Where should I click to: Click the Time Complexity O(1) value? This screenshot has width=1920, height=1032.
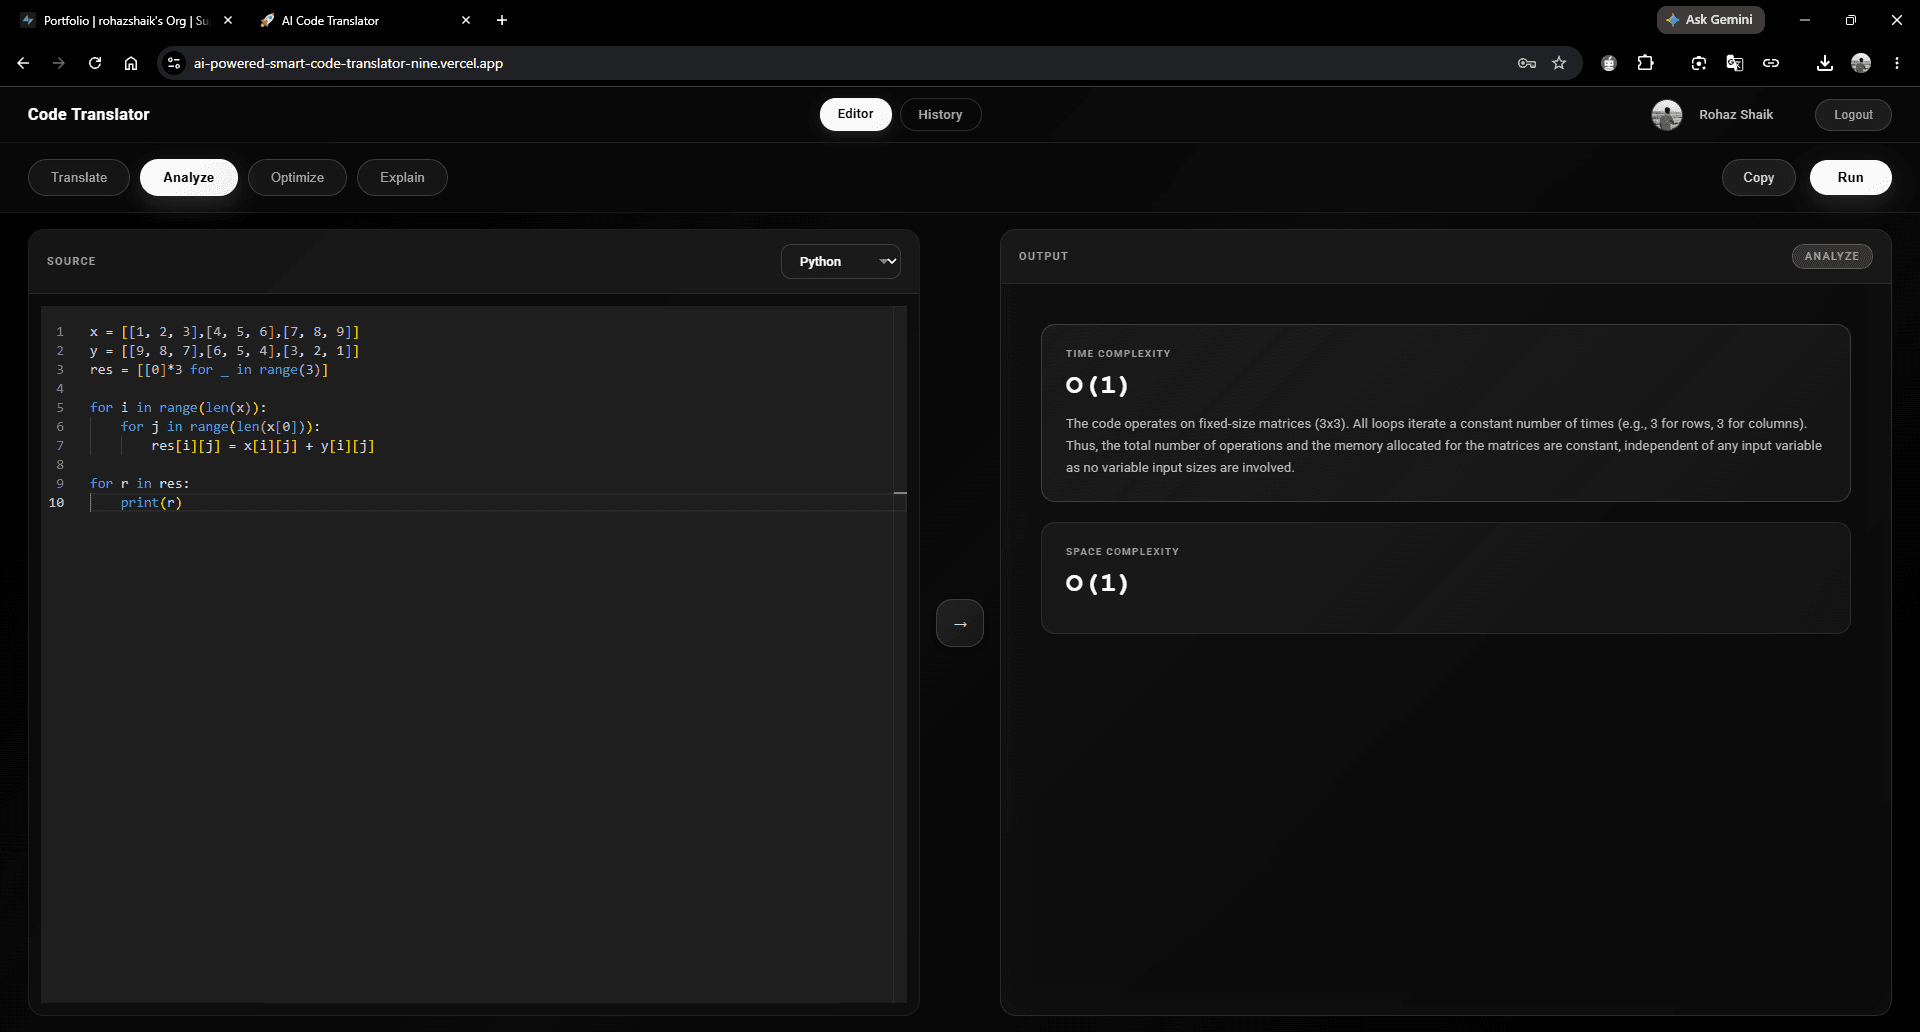point(1097,385)
